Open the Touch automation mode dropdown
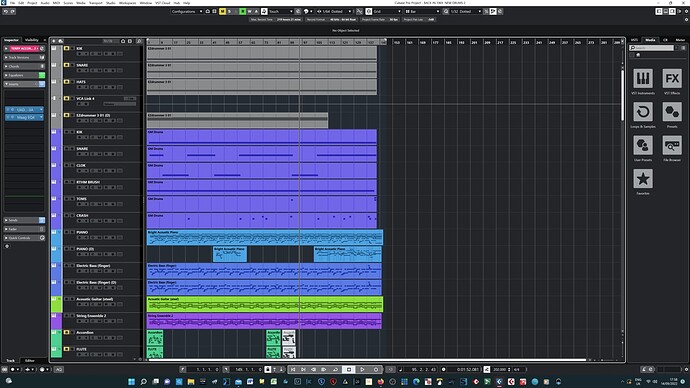 280,11
